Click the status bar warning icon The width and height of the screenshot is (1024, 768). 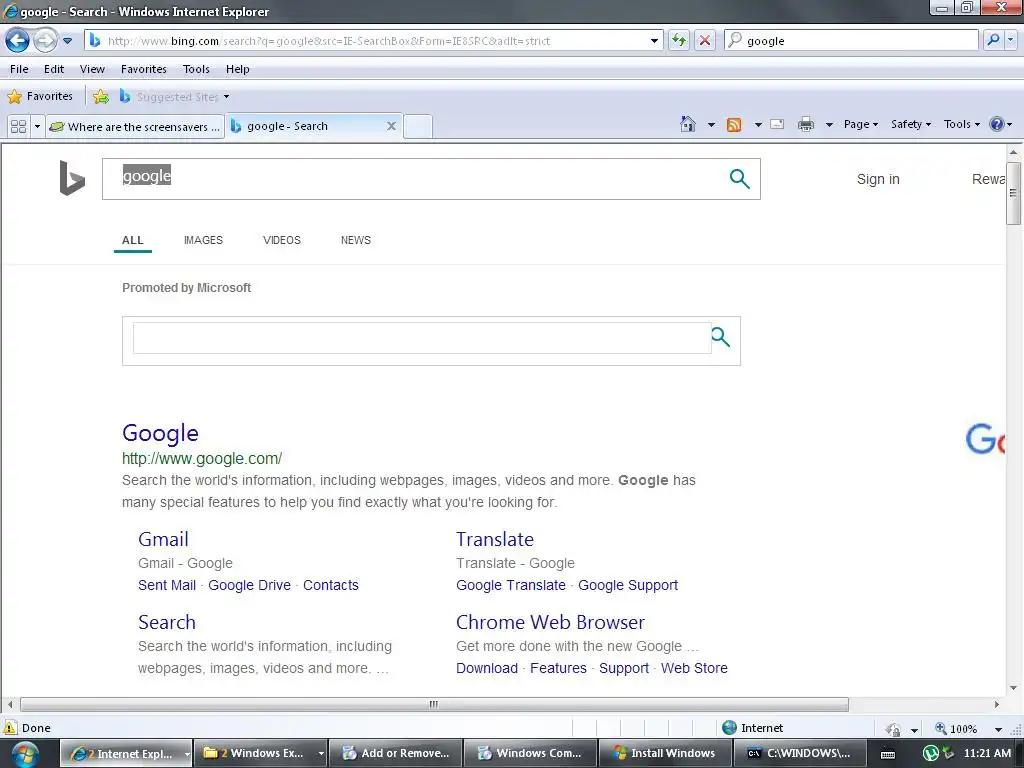click(x=10, y=728)
